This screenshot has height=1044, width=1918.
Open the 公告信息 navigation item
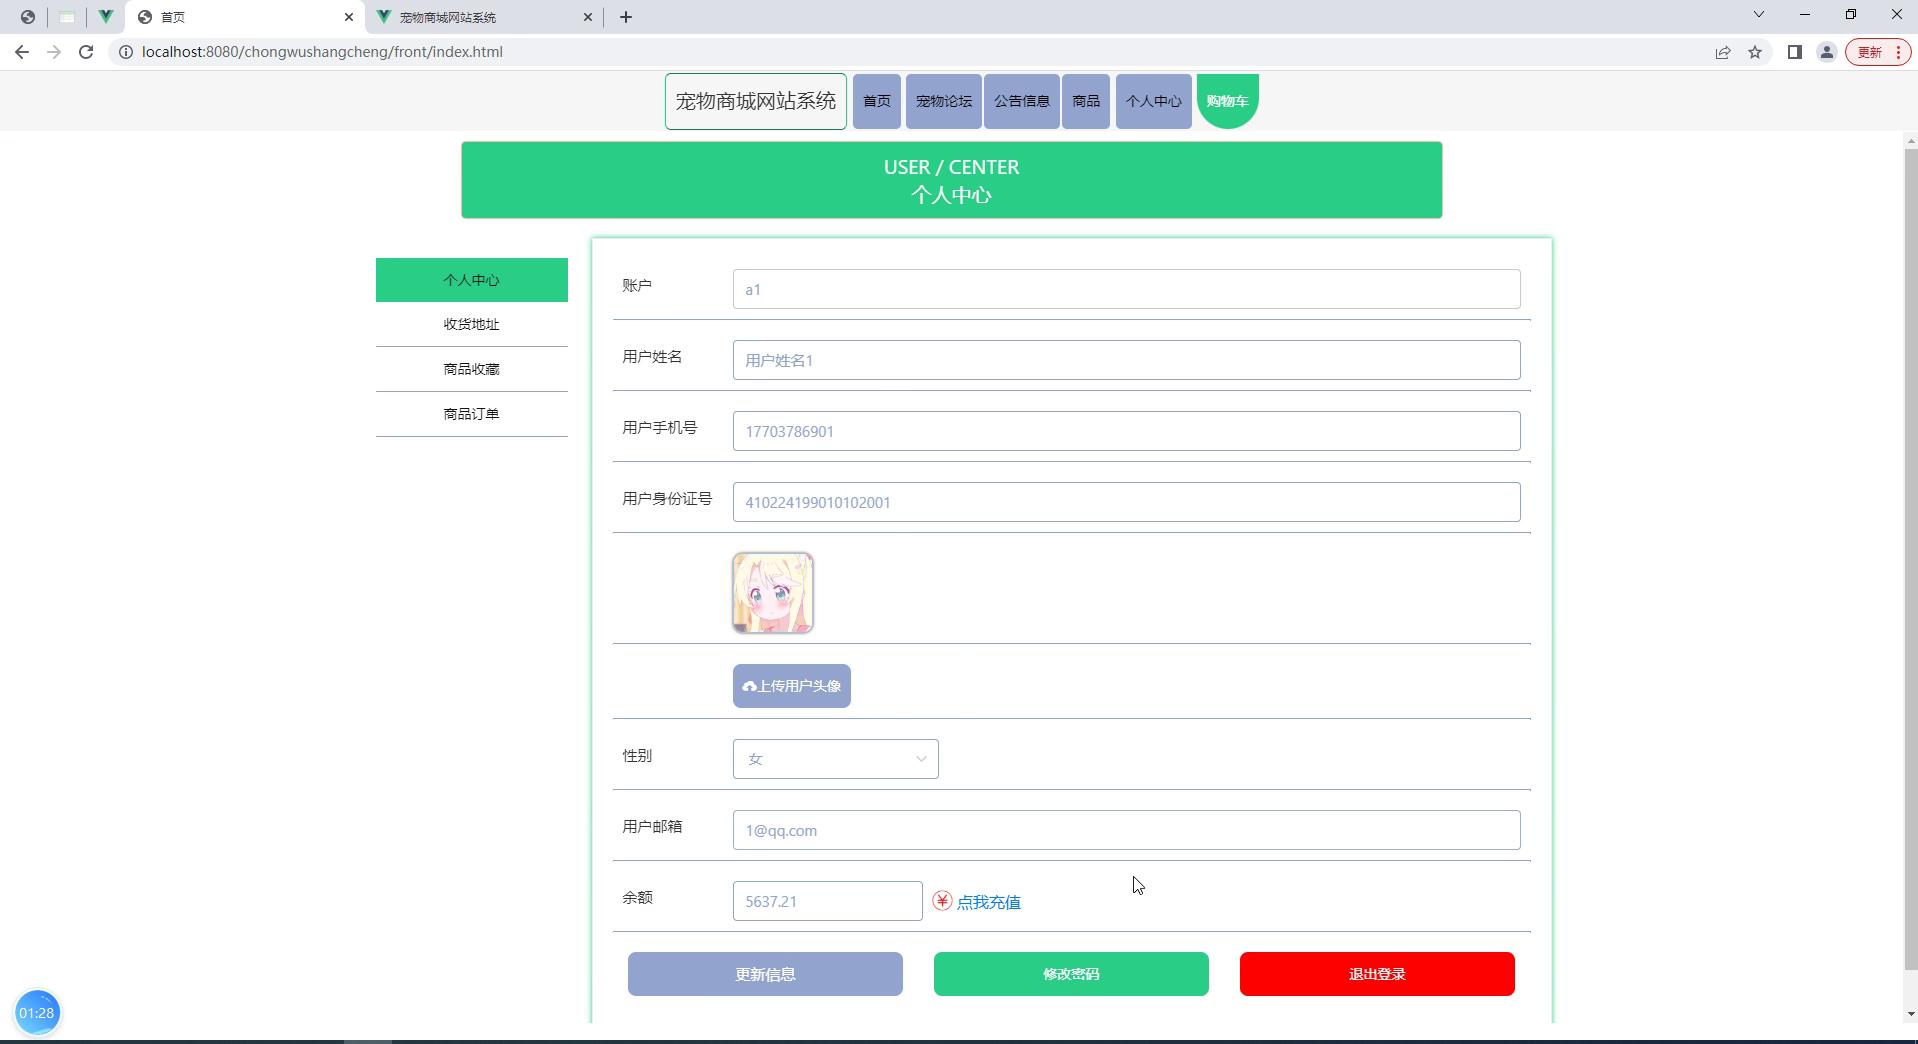(1022, 101)
